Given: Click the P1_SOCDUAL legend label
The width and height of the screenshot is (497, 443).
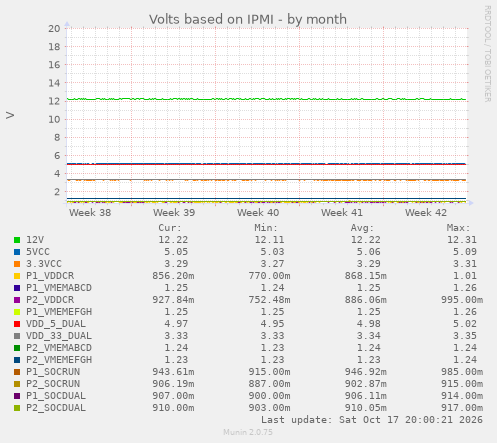Looking at the screenshot, I should pyautogui.click(x=56, y=396).
